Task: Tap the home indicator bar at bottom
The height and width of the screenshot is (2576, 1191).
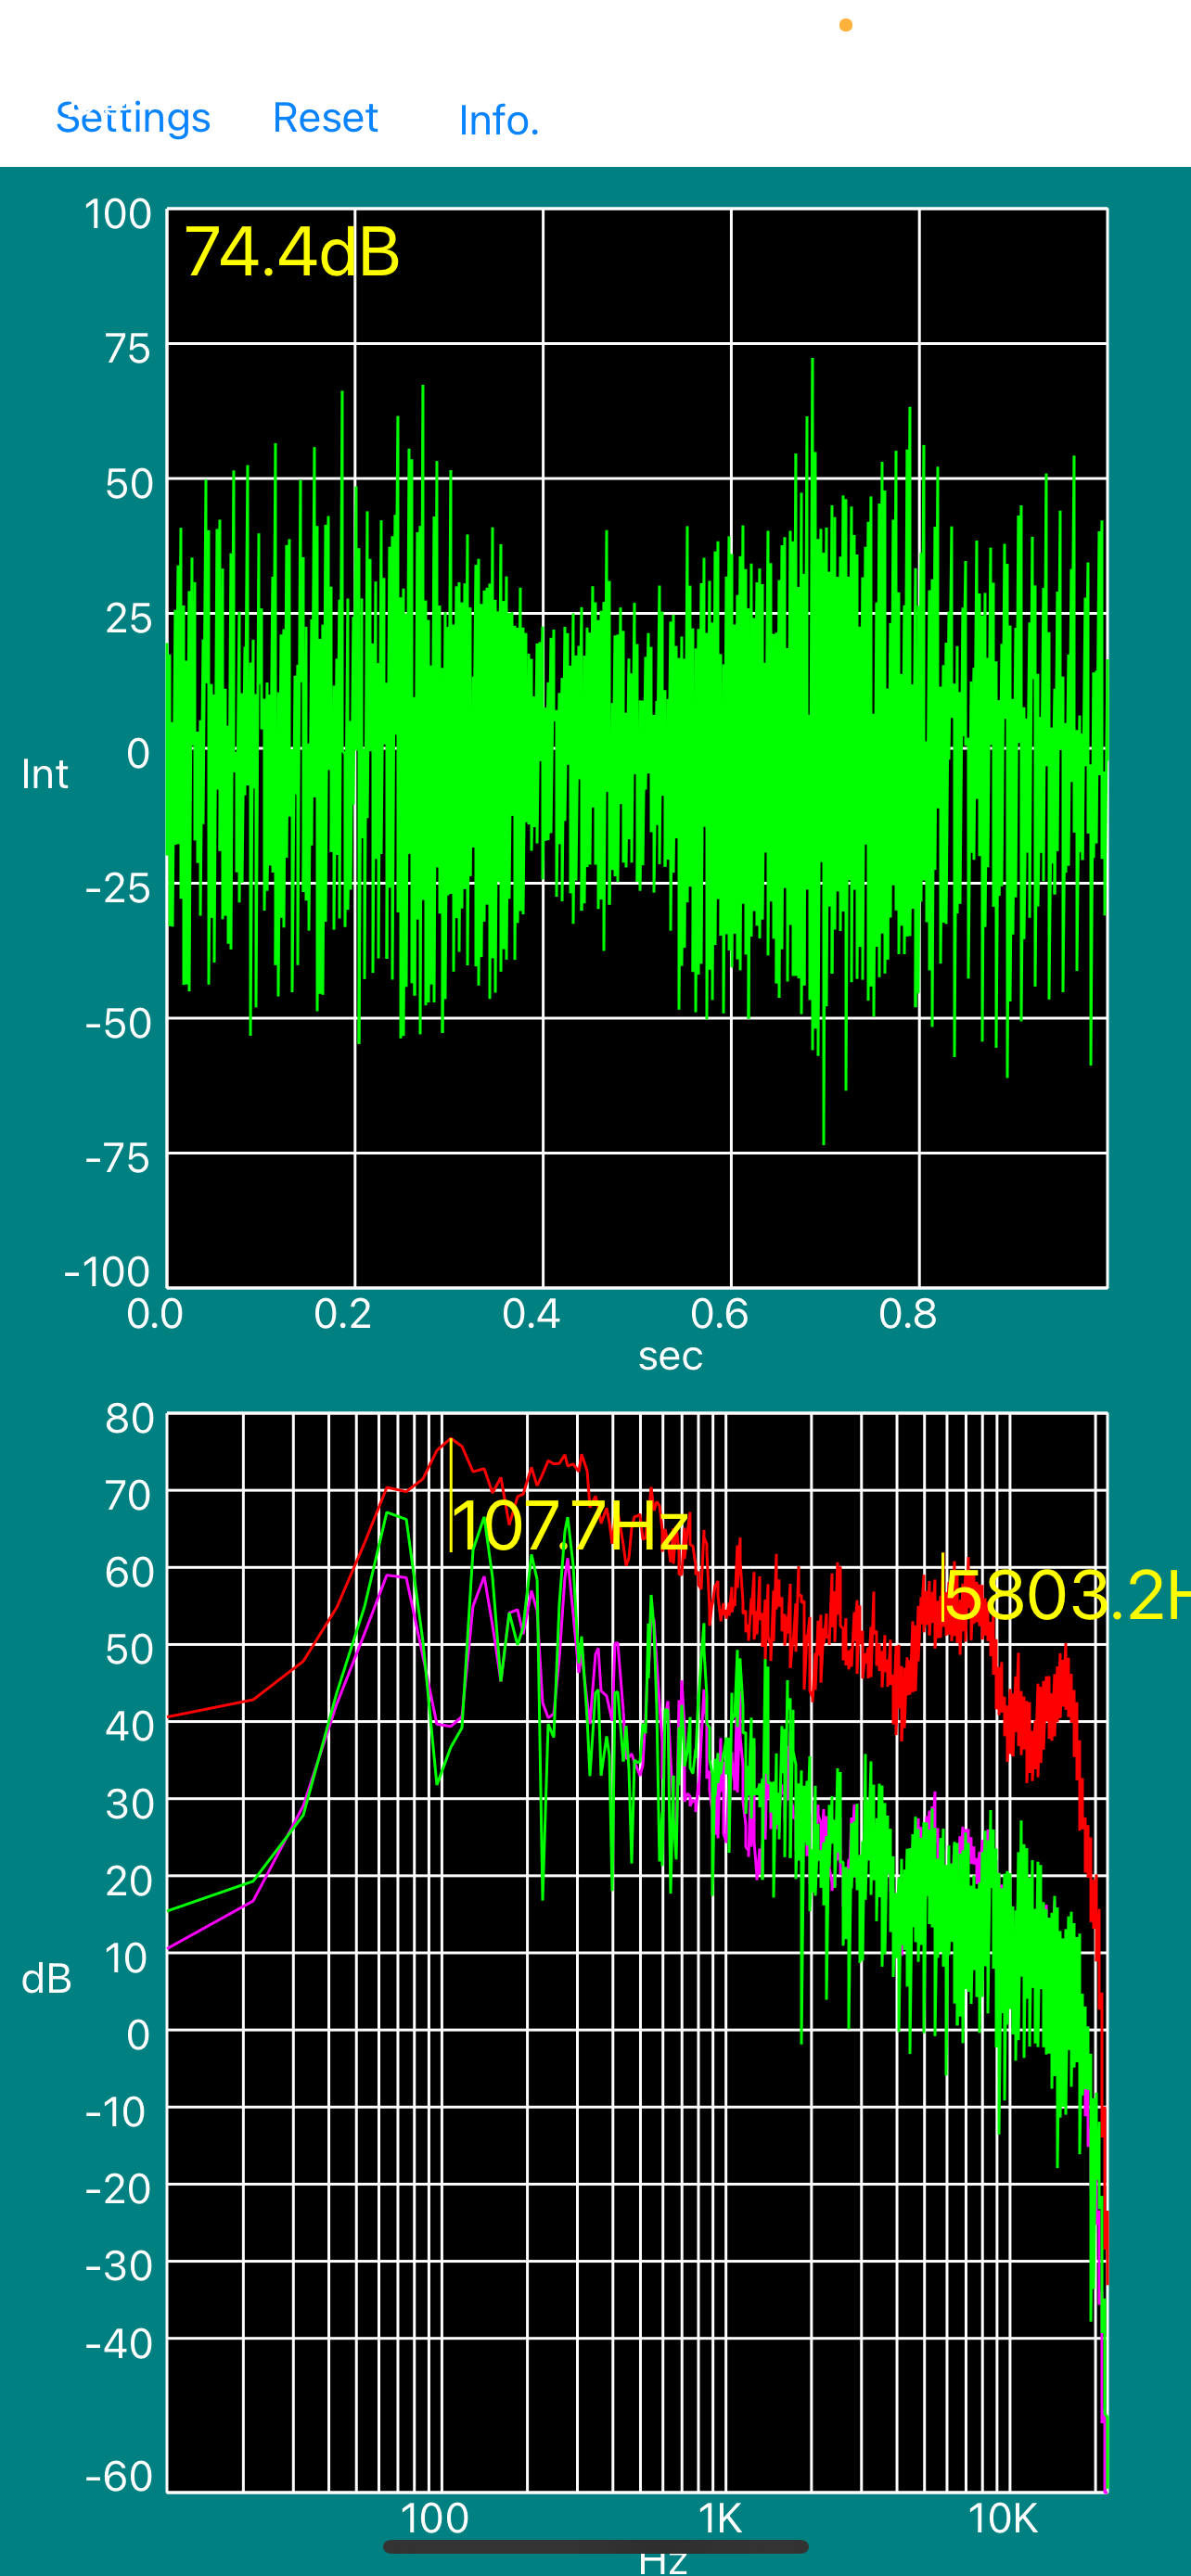Action: tap(596, 2546)
